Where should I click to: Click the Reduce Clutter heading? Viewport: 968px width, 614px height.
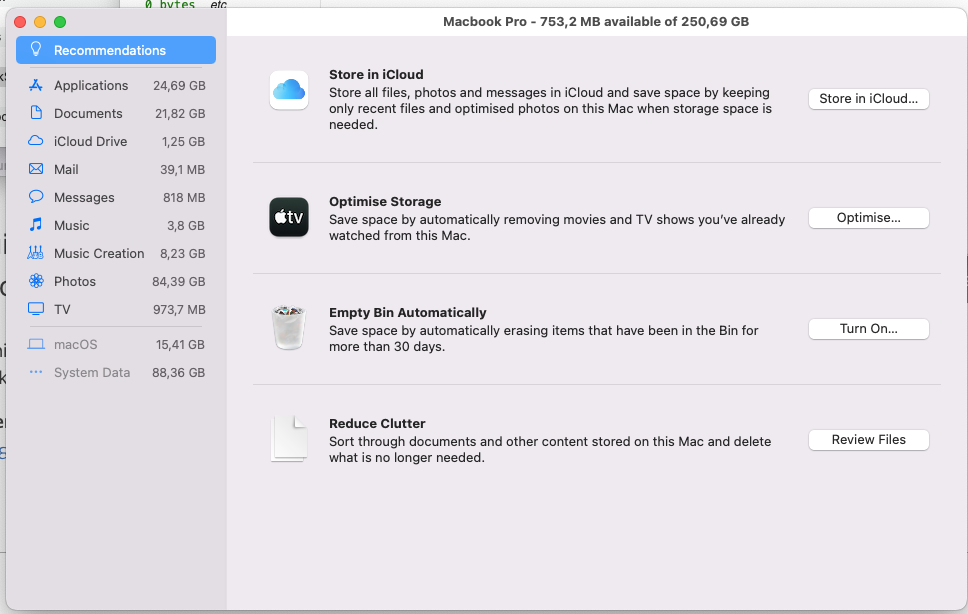(377, 424)
